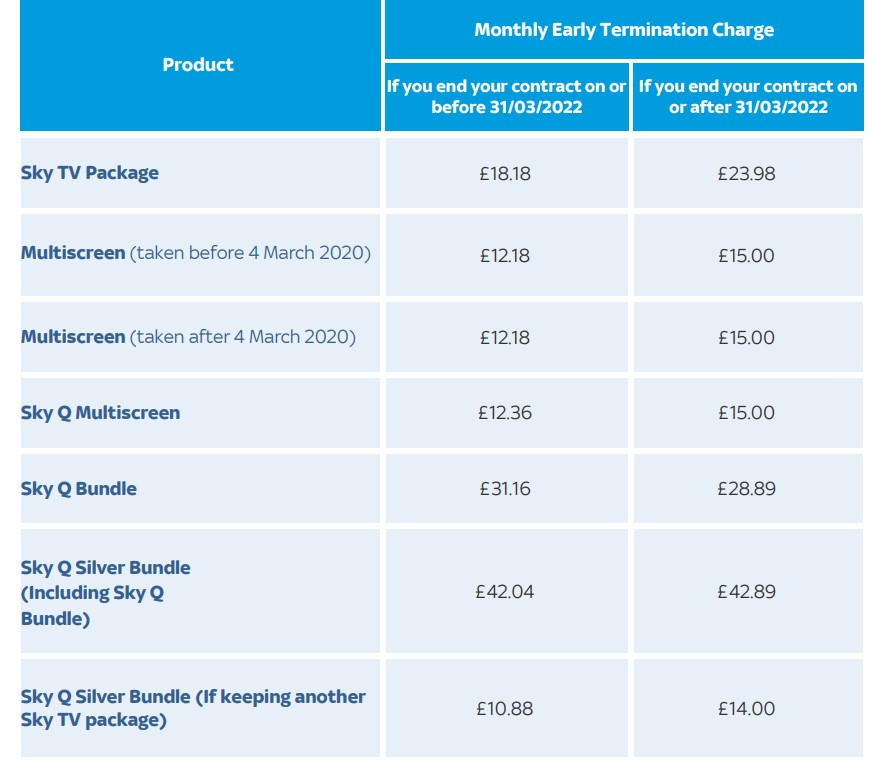Open Sky Q Silver Bundle keeping another package
Viewport: 881px width, 770px height.
[x=193, y=708]
